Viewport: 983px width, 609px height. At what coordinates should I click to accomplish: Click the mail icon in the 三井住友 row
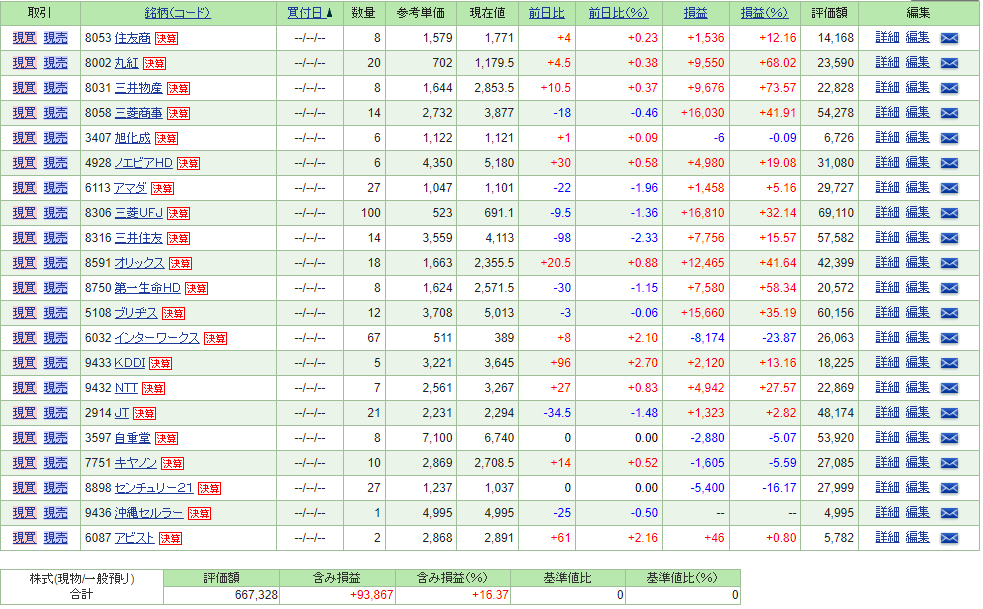point(949,238)
